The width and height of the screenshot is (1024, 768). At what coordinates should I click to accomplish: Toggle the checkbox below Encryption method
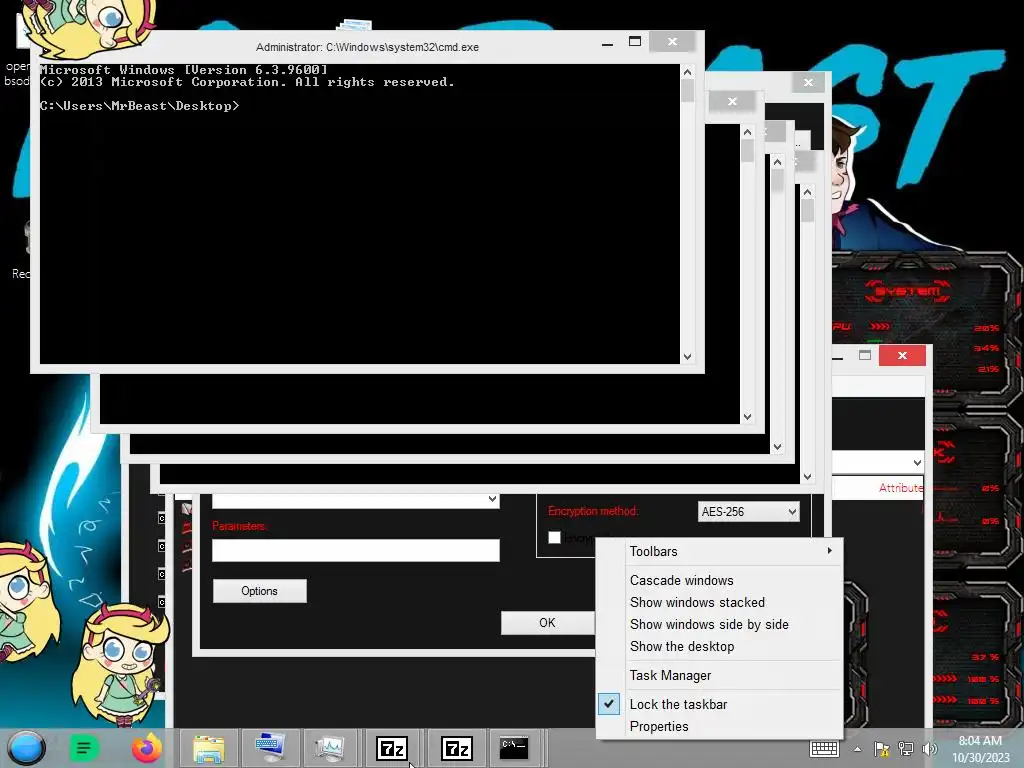554,537
